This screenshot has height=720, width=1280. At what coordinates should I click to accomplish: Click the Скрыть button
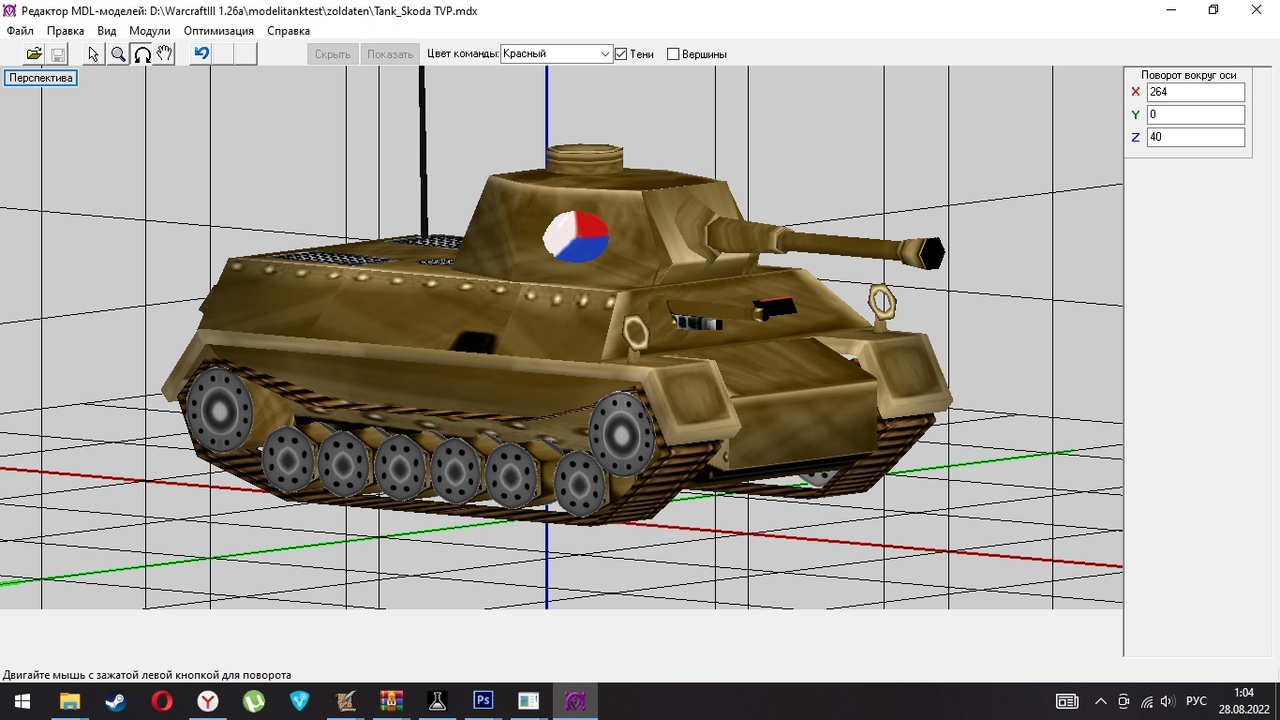333,54
